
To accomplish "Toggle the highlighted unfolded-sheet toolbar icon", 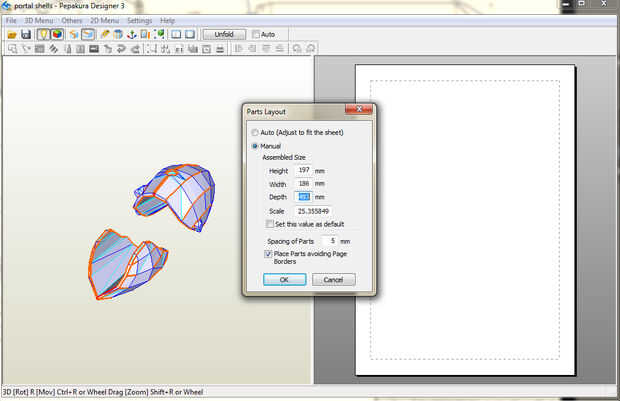I will [x=87, y=35].
